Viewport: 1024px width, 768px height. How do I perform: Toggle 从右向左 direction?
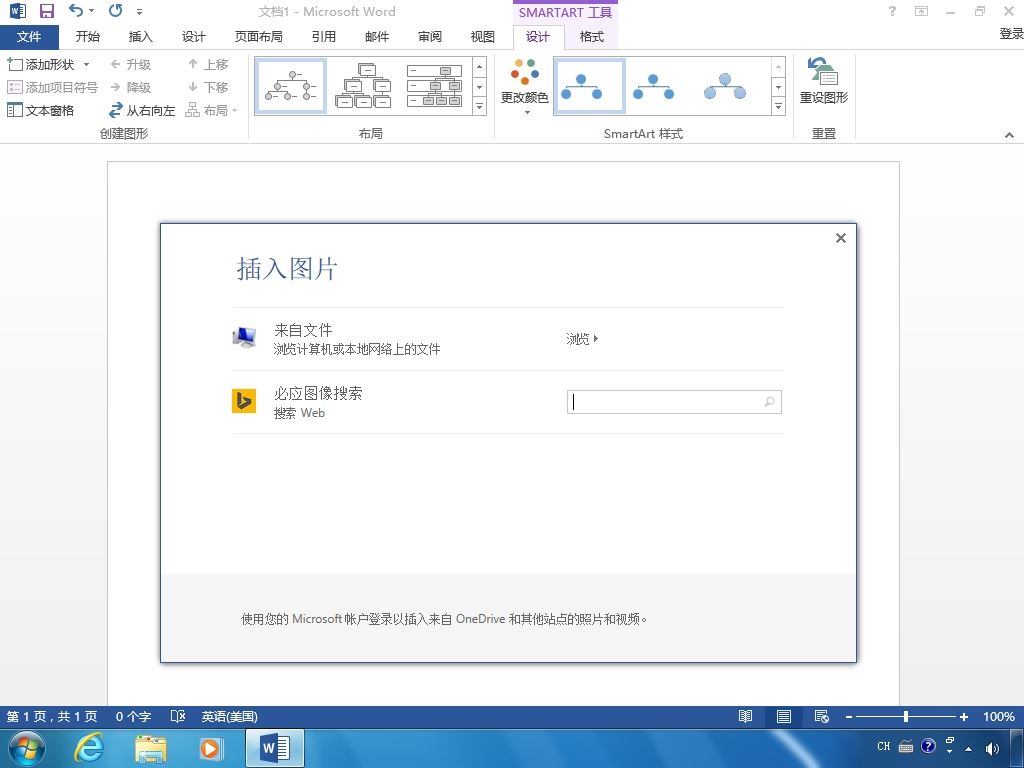coord(142,110)
